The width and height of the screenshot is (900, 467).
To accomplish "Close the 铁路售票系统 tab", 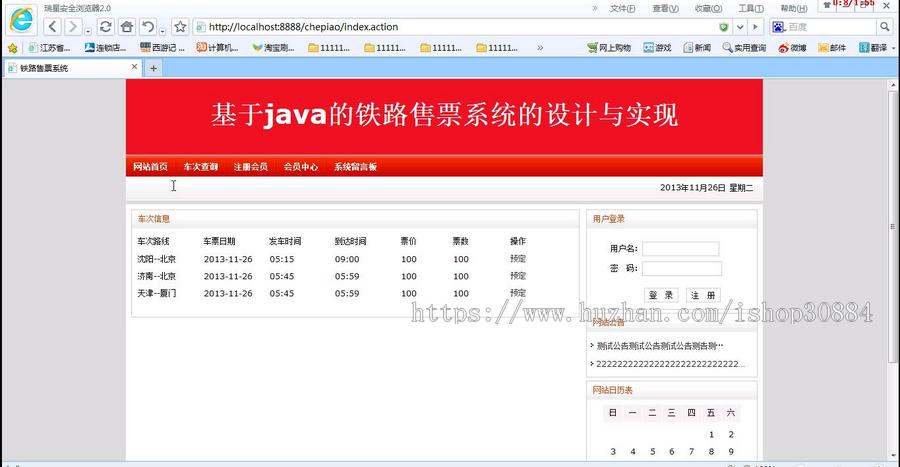I will (134, 67).
